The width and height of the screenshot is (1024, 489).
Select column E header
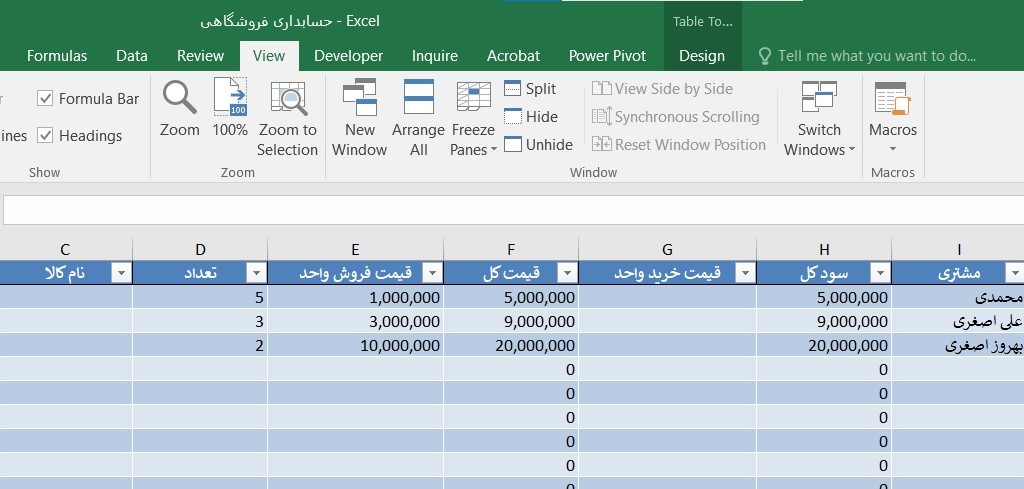pos(355,249)
